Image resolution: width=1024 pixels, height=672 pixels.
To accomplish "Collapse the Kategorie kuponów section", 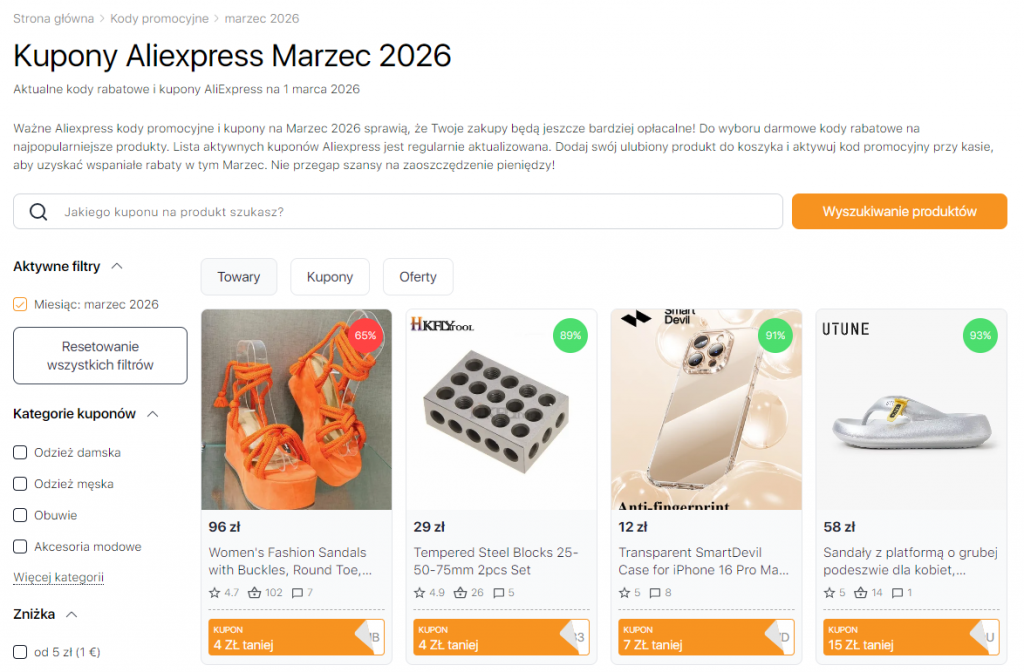I will (x=152, y=413).
